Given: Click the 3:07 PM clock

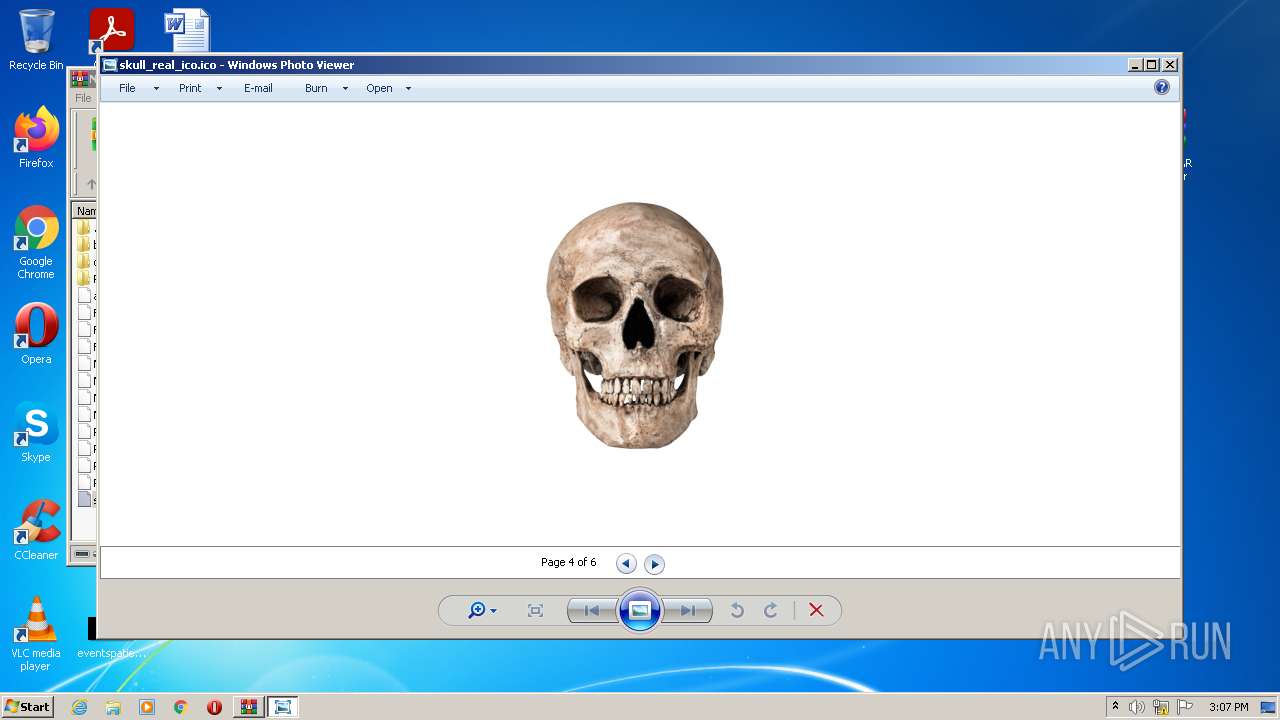Looking at the screenshot, I should tap(1228, 707).
